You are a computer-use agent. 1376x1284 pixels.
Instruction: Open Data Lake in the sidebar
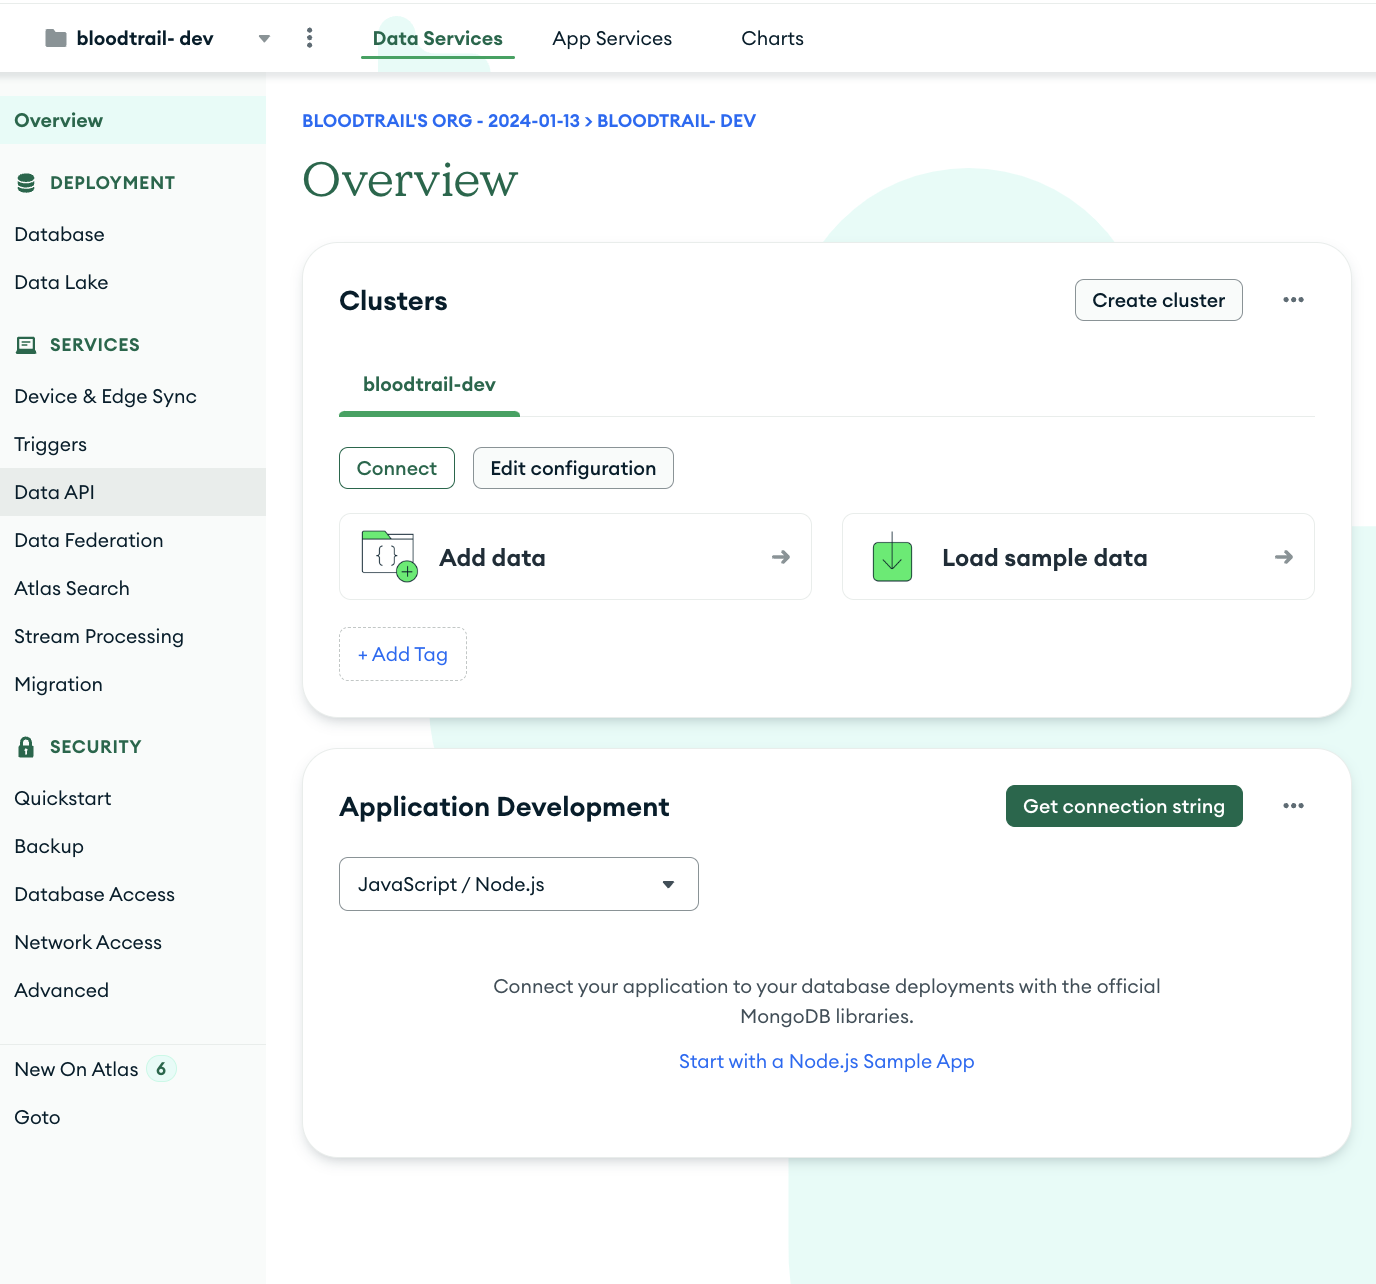click(62, 282)
